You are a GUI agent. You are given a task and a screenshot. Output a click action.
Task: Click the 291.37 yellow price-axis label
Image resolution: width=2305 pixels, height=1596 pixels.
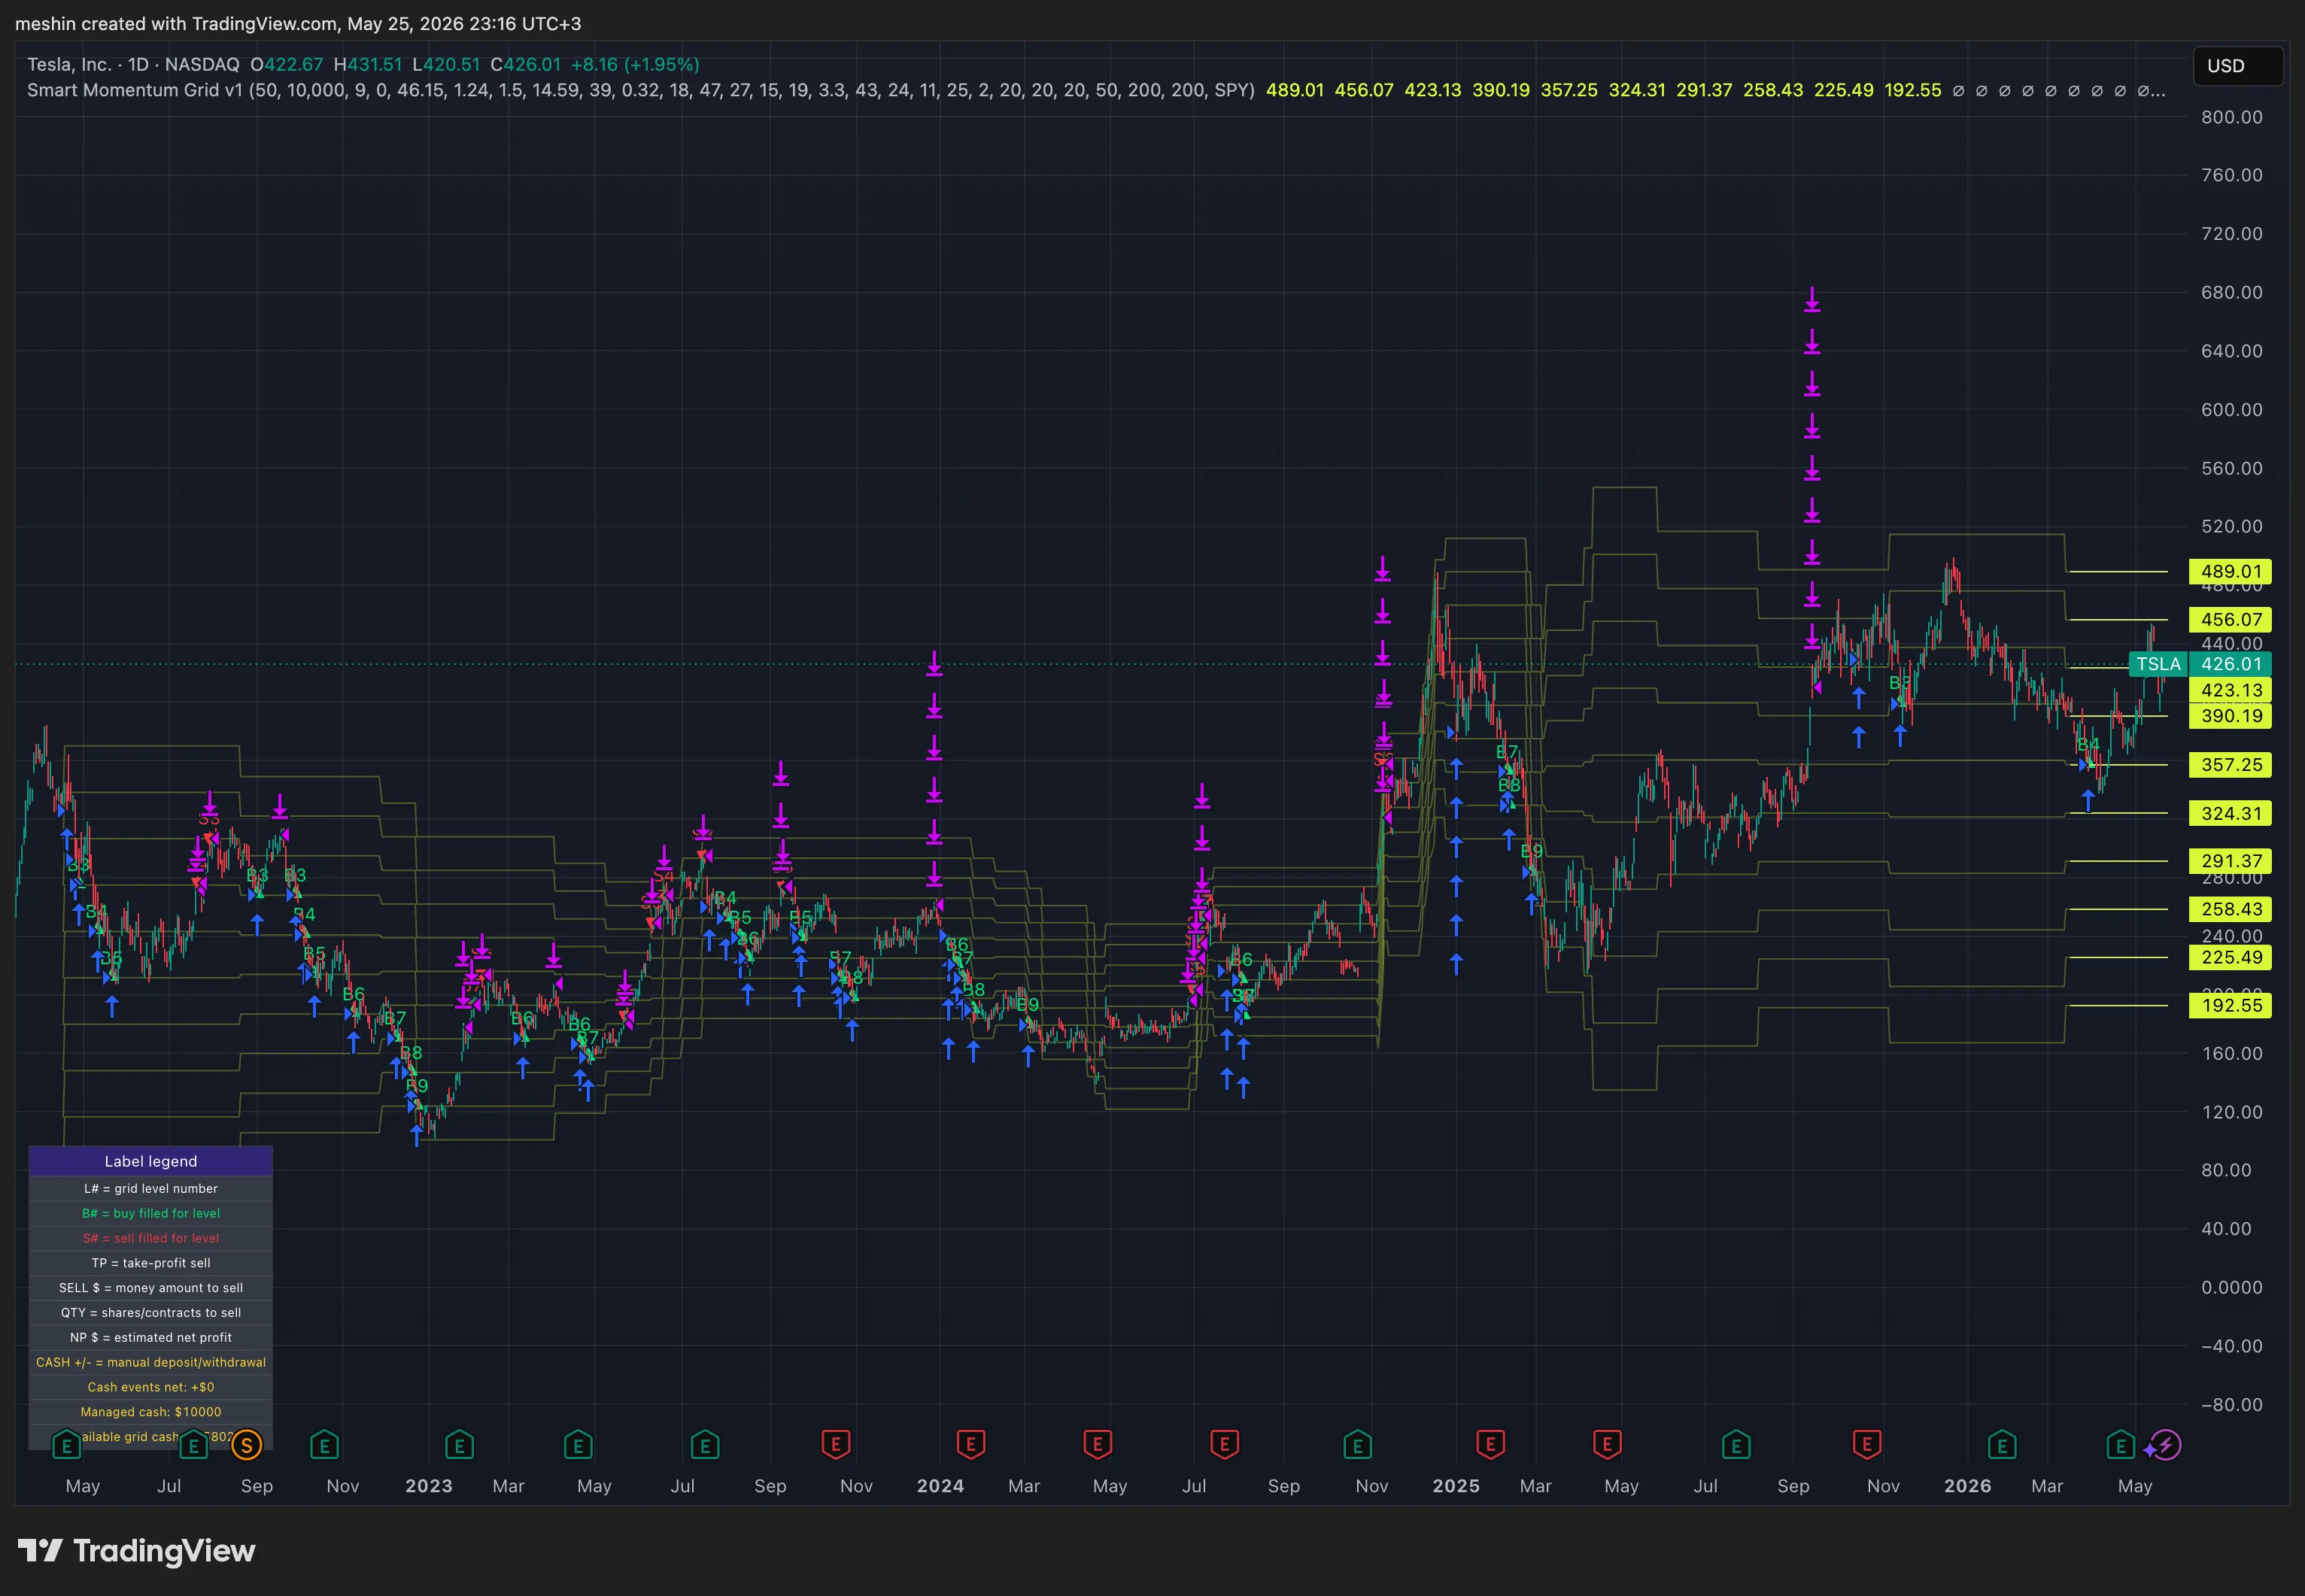(2231, 861)
